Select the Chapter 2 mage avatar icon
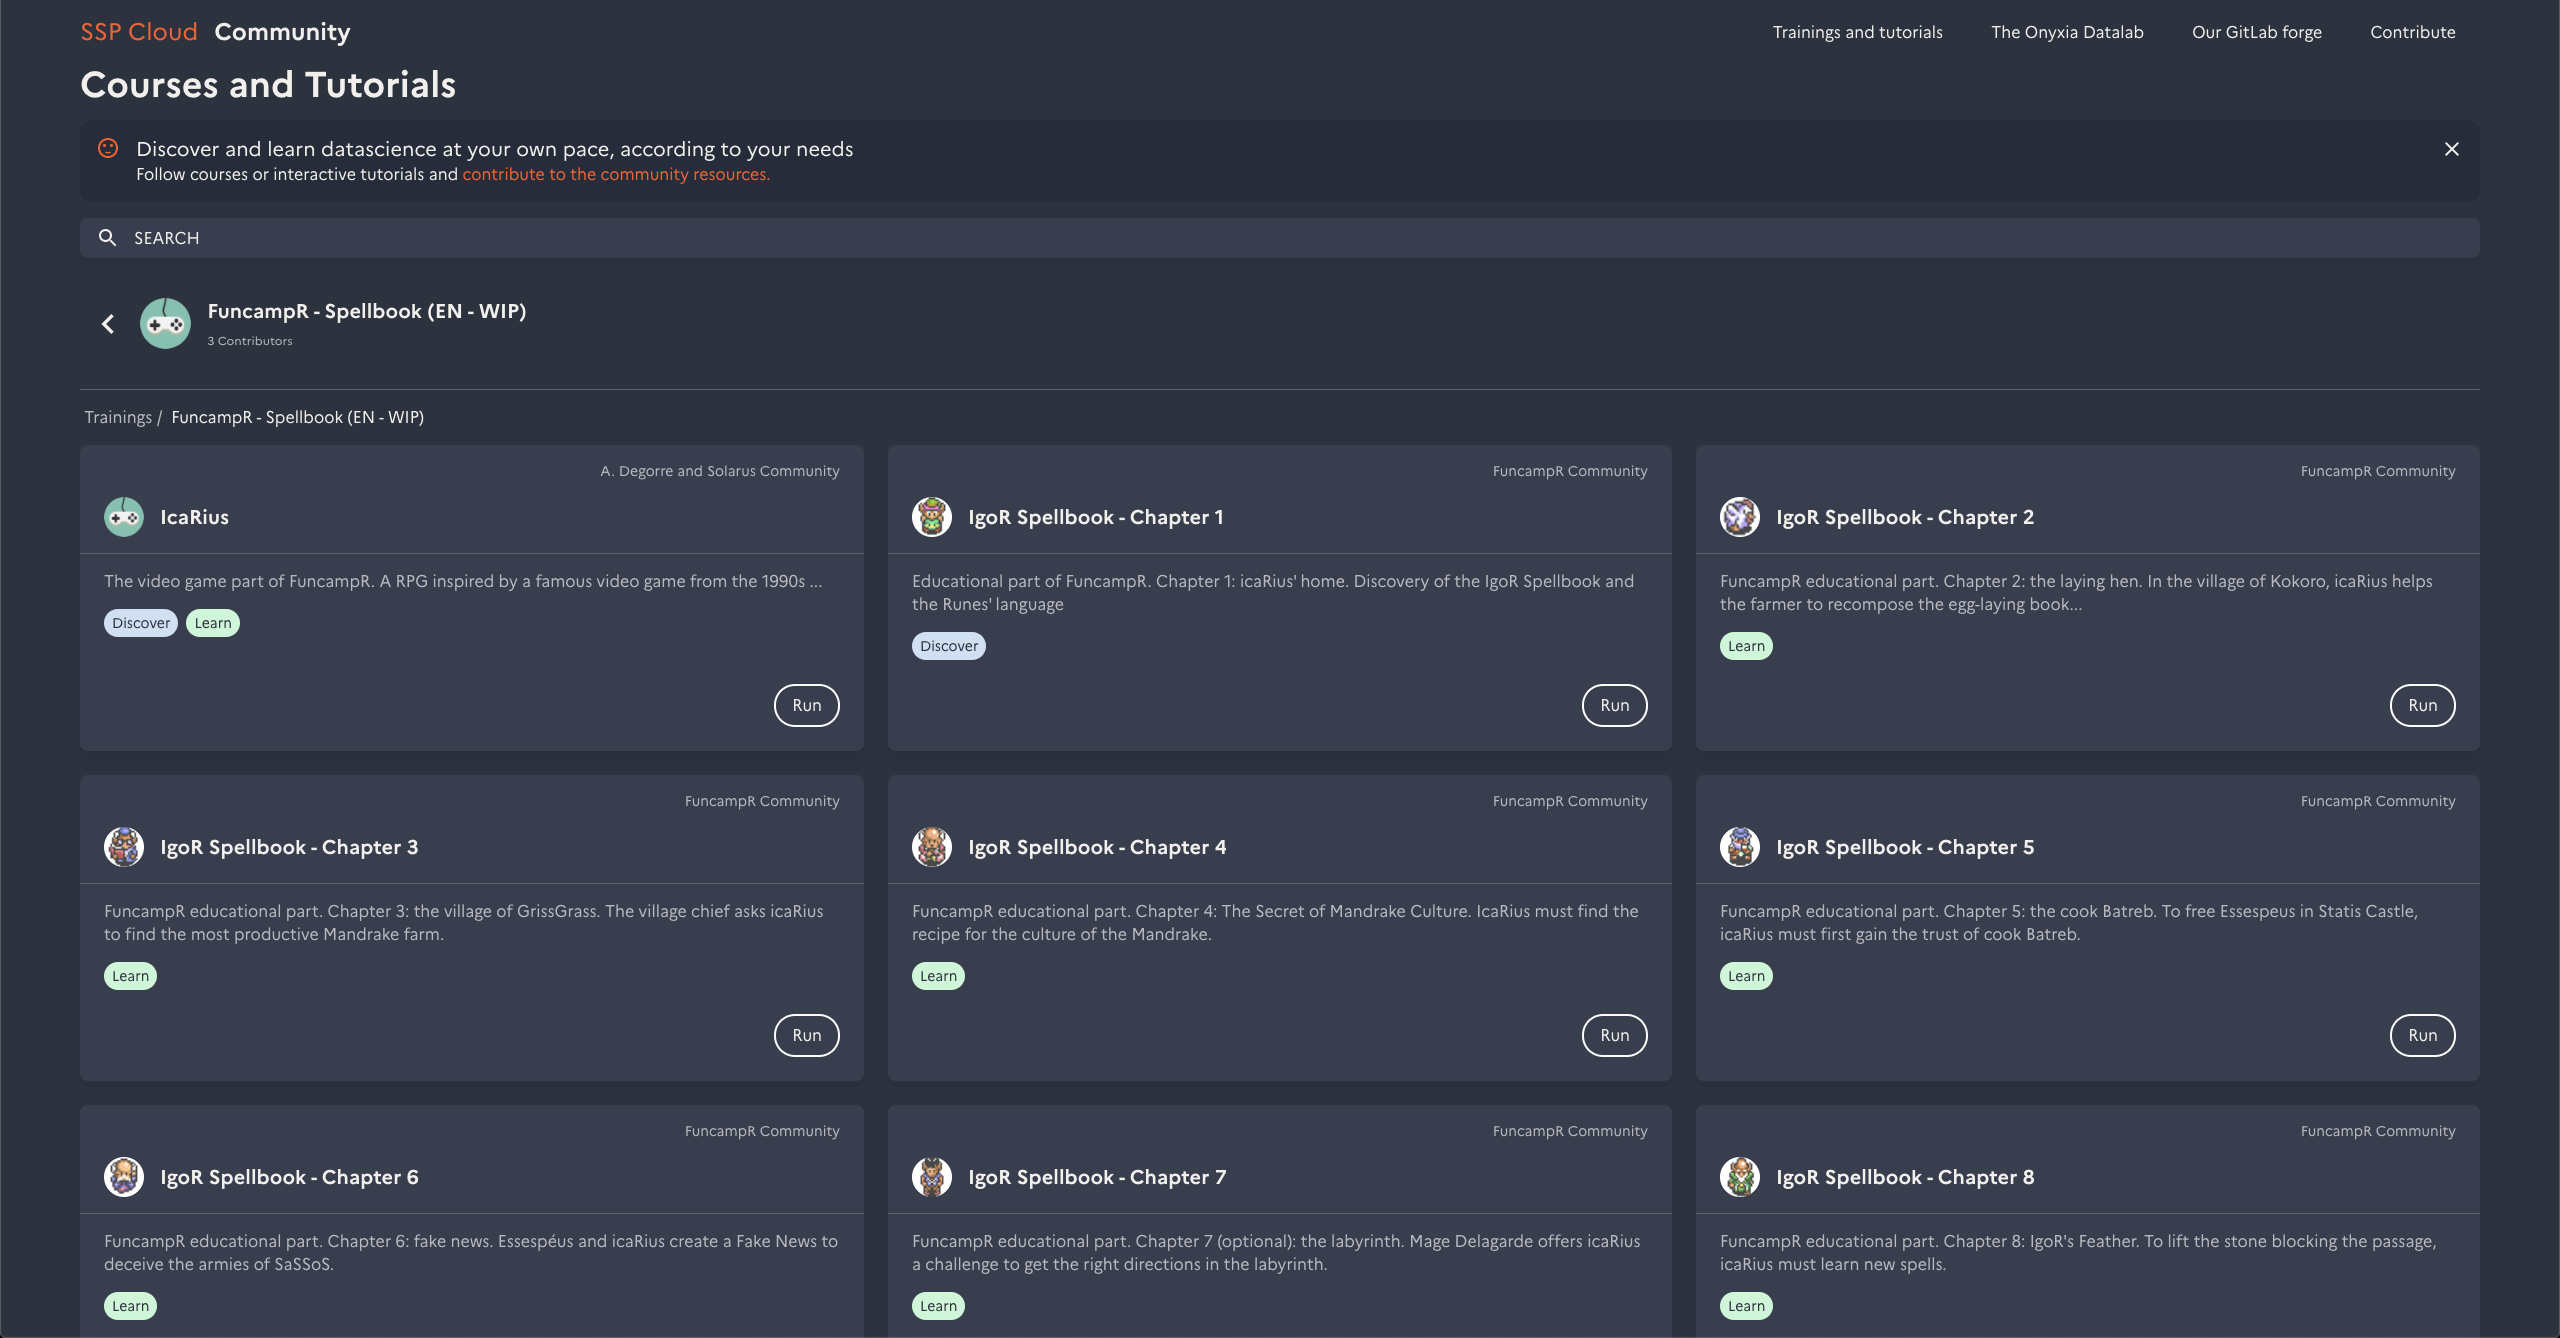 click(x=1739, y=517)
